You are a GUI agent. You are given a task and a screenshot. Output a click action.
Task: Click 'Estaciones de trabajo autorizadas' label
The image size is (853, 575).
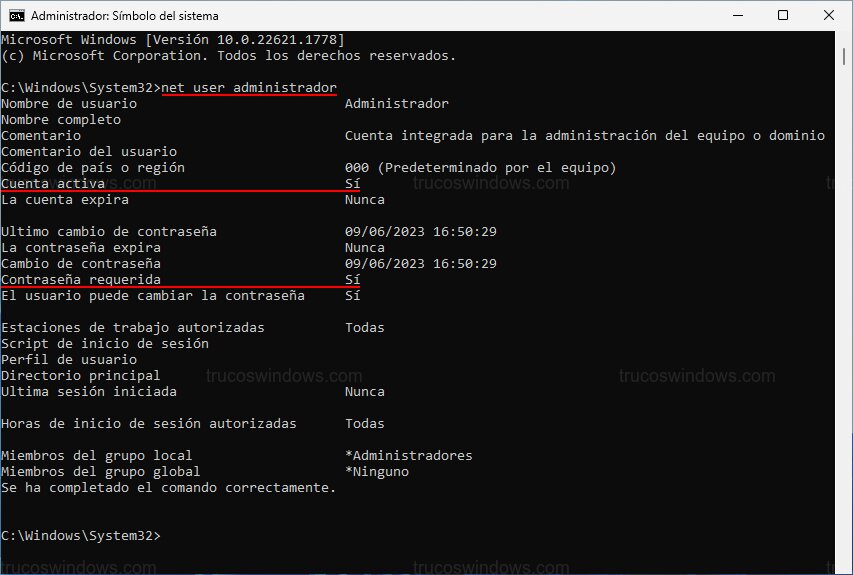(x=133, y=327)
